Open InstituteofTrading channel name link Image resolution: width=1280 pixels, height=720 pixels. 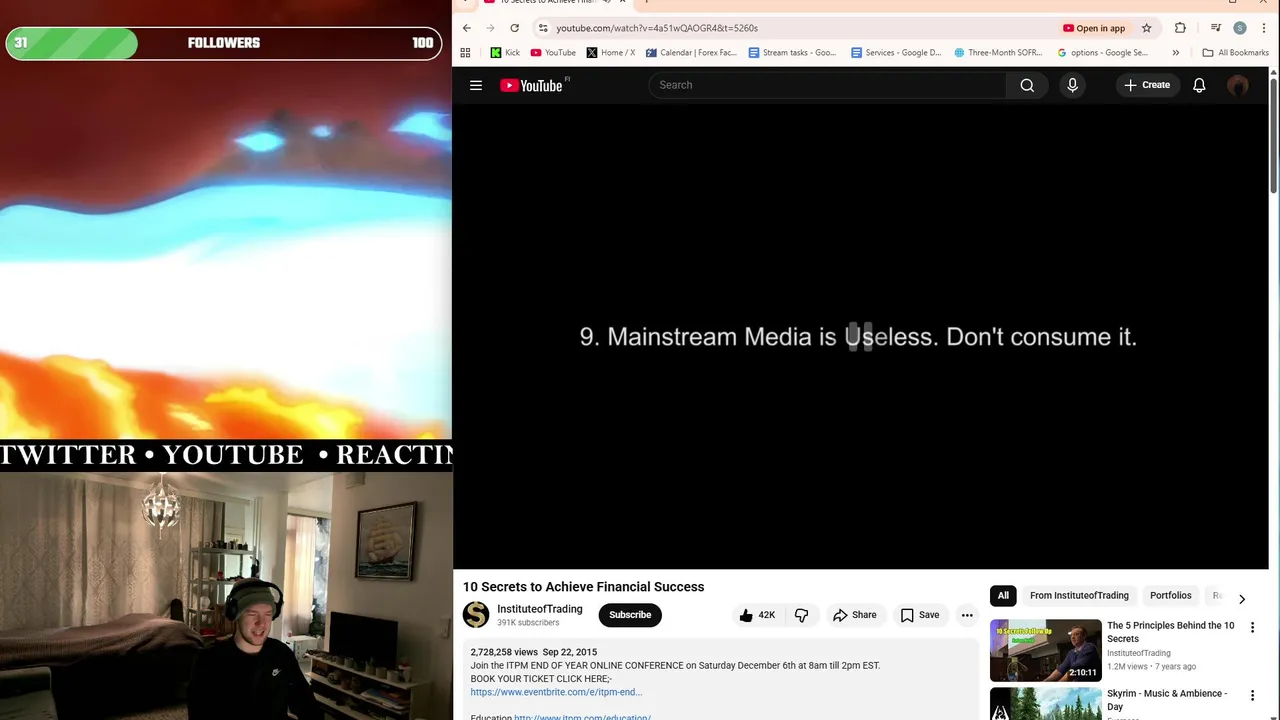click(x=539, y=609)
